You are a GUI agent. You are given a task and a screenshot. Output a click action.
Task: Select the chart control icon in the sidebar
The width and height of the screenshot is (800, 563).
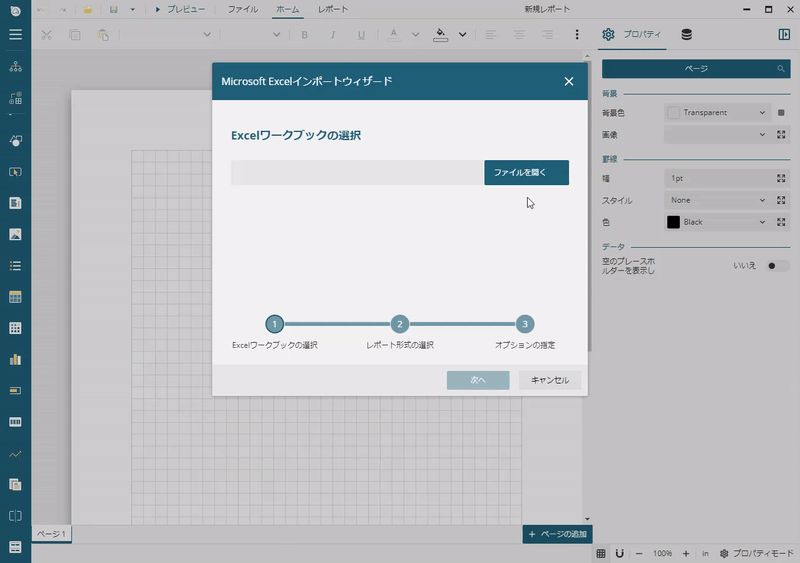pos(15,359)
